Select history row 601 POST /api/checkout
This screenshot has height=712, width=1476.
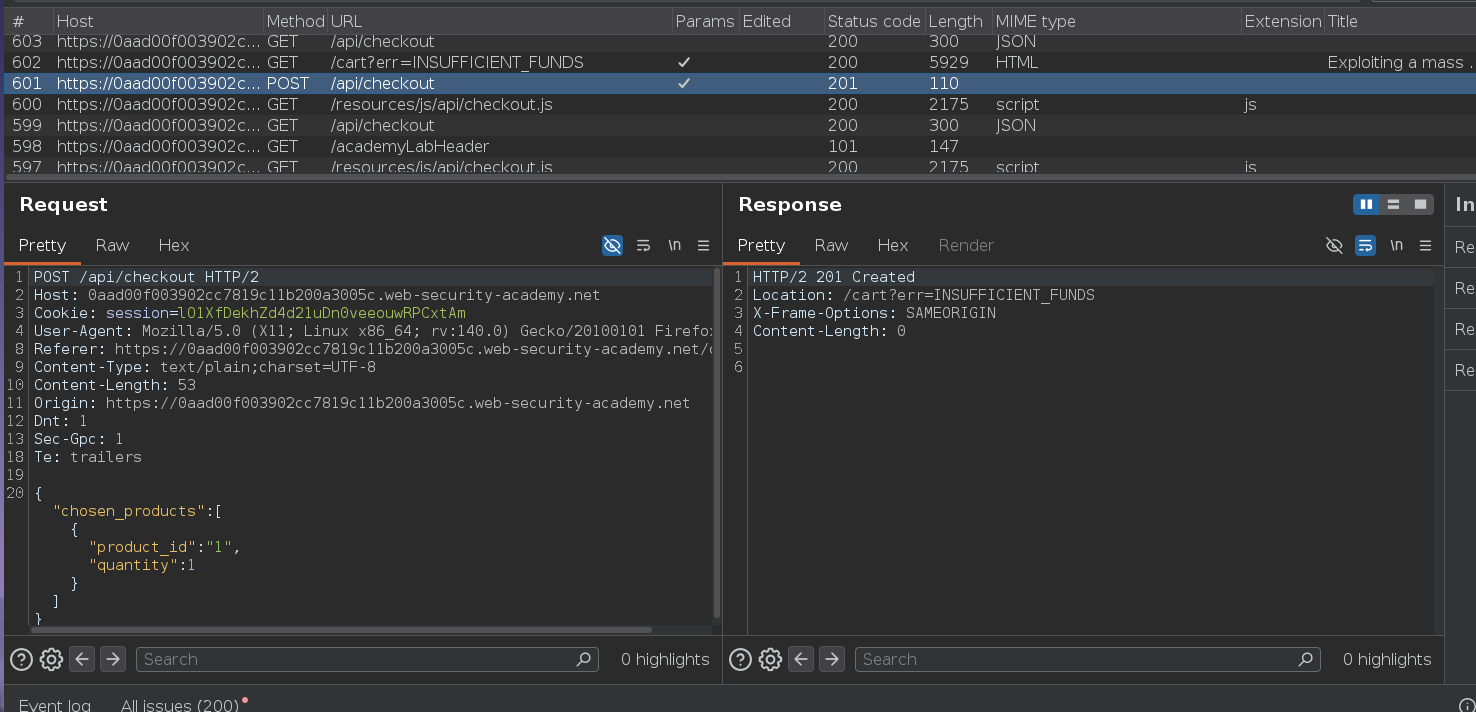738,83
